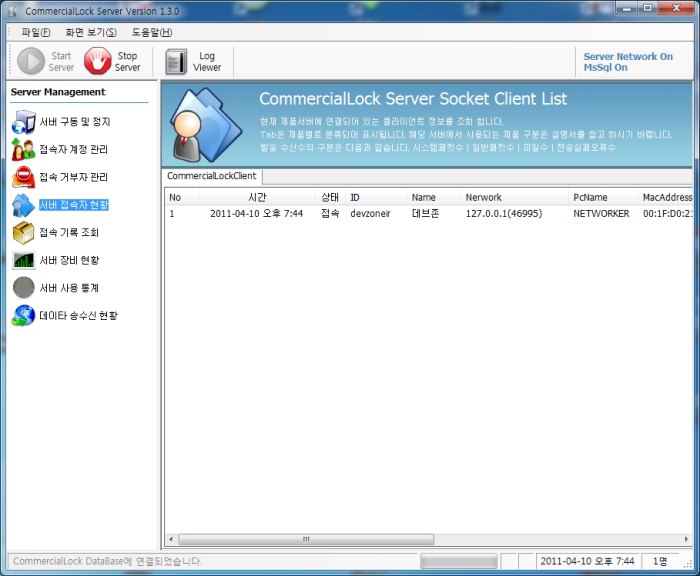This screenshot has width=700, height=576.
Task: Click the 접속 기록 조회 box icon
Action: pos(23,233)
